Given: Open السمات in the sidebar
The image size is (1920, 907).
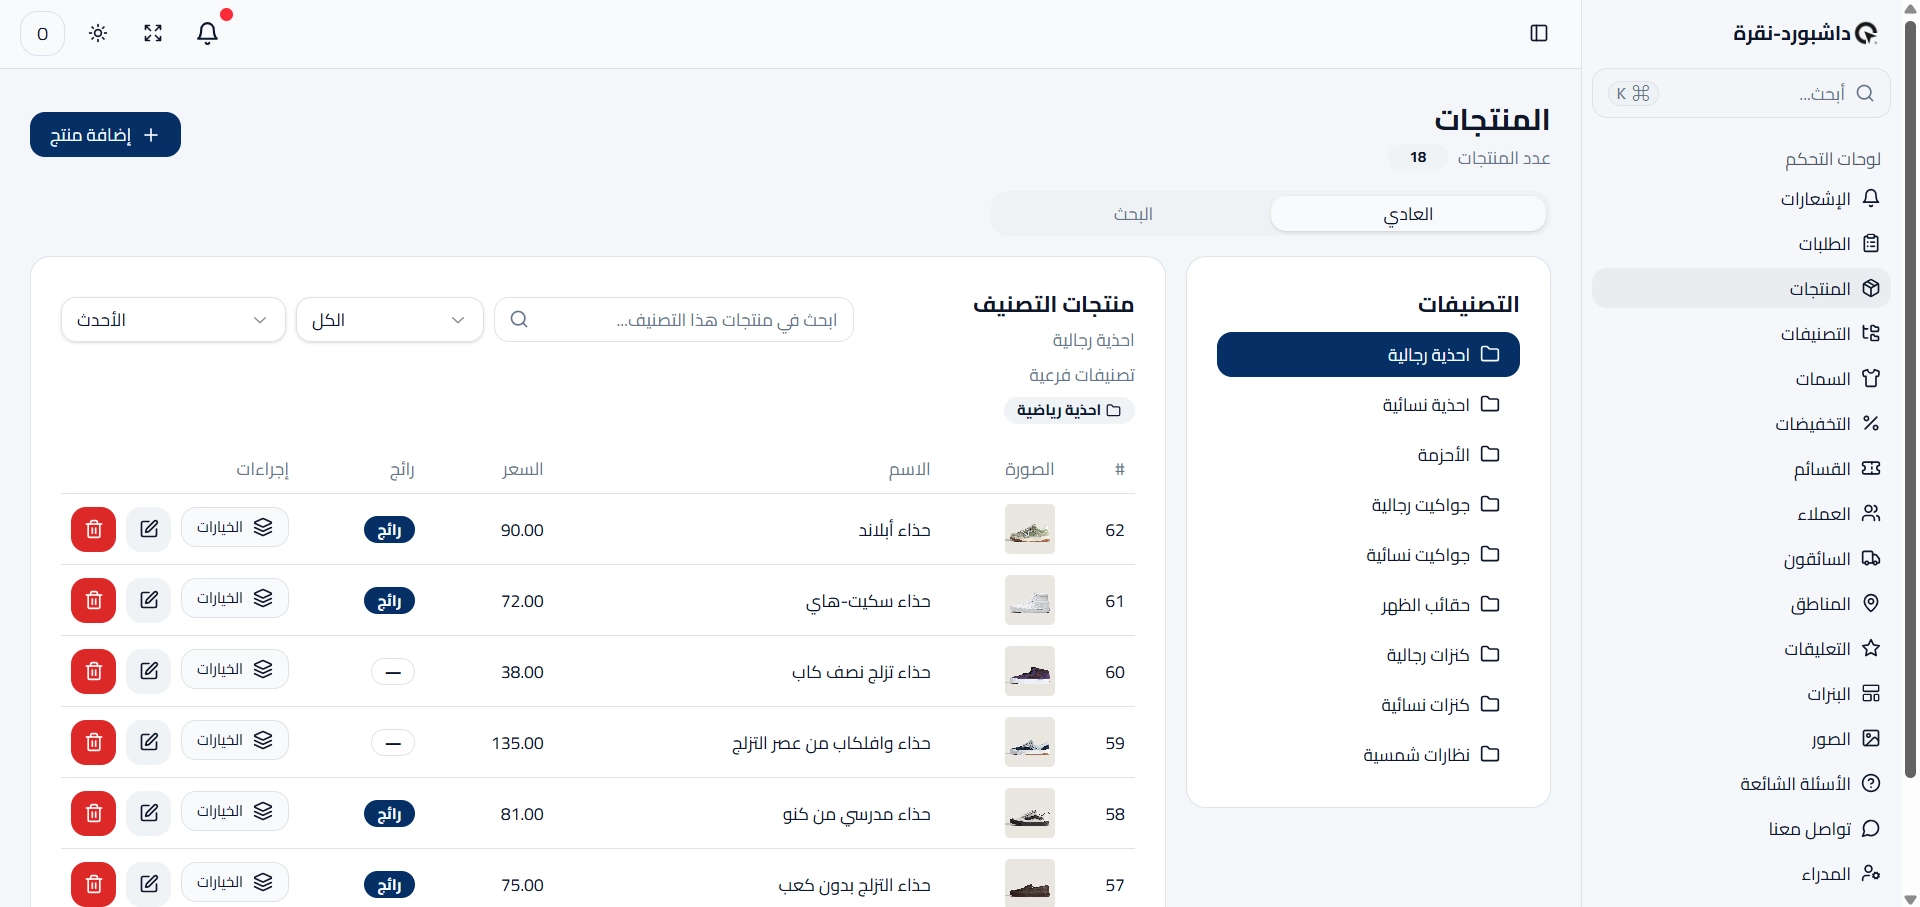Looking at the screenshot, I should 1741,378.
